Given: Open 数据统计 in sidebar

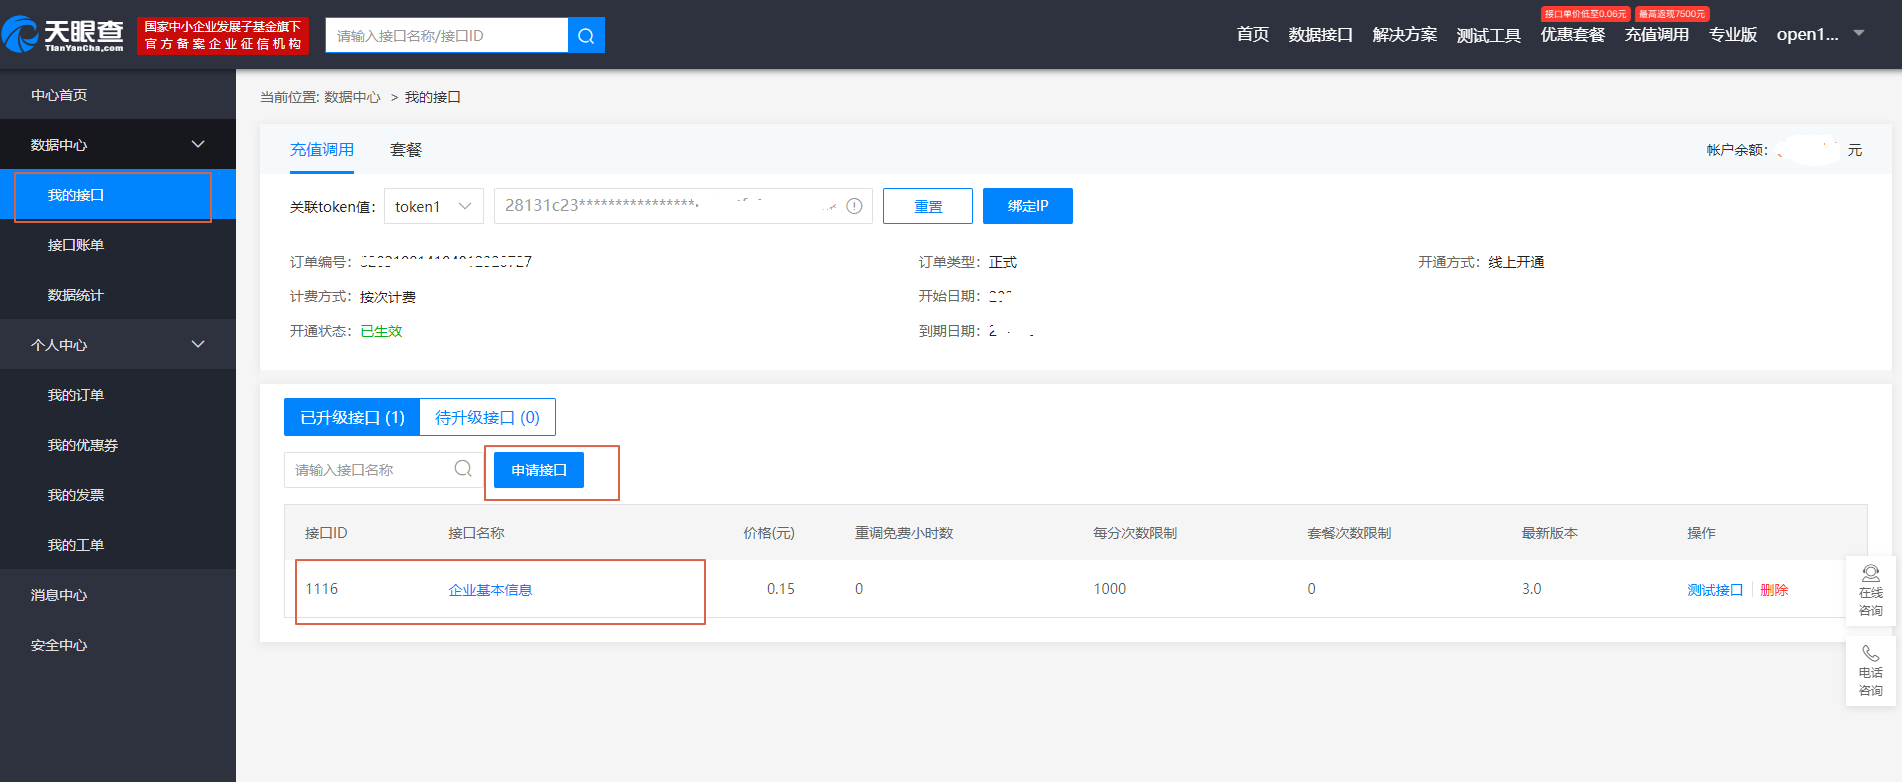Looking at the screenshot, I should 118,295.
